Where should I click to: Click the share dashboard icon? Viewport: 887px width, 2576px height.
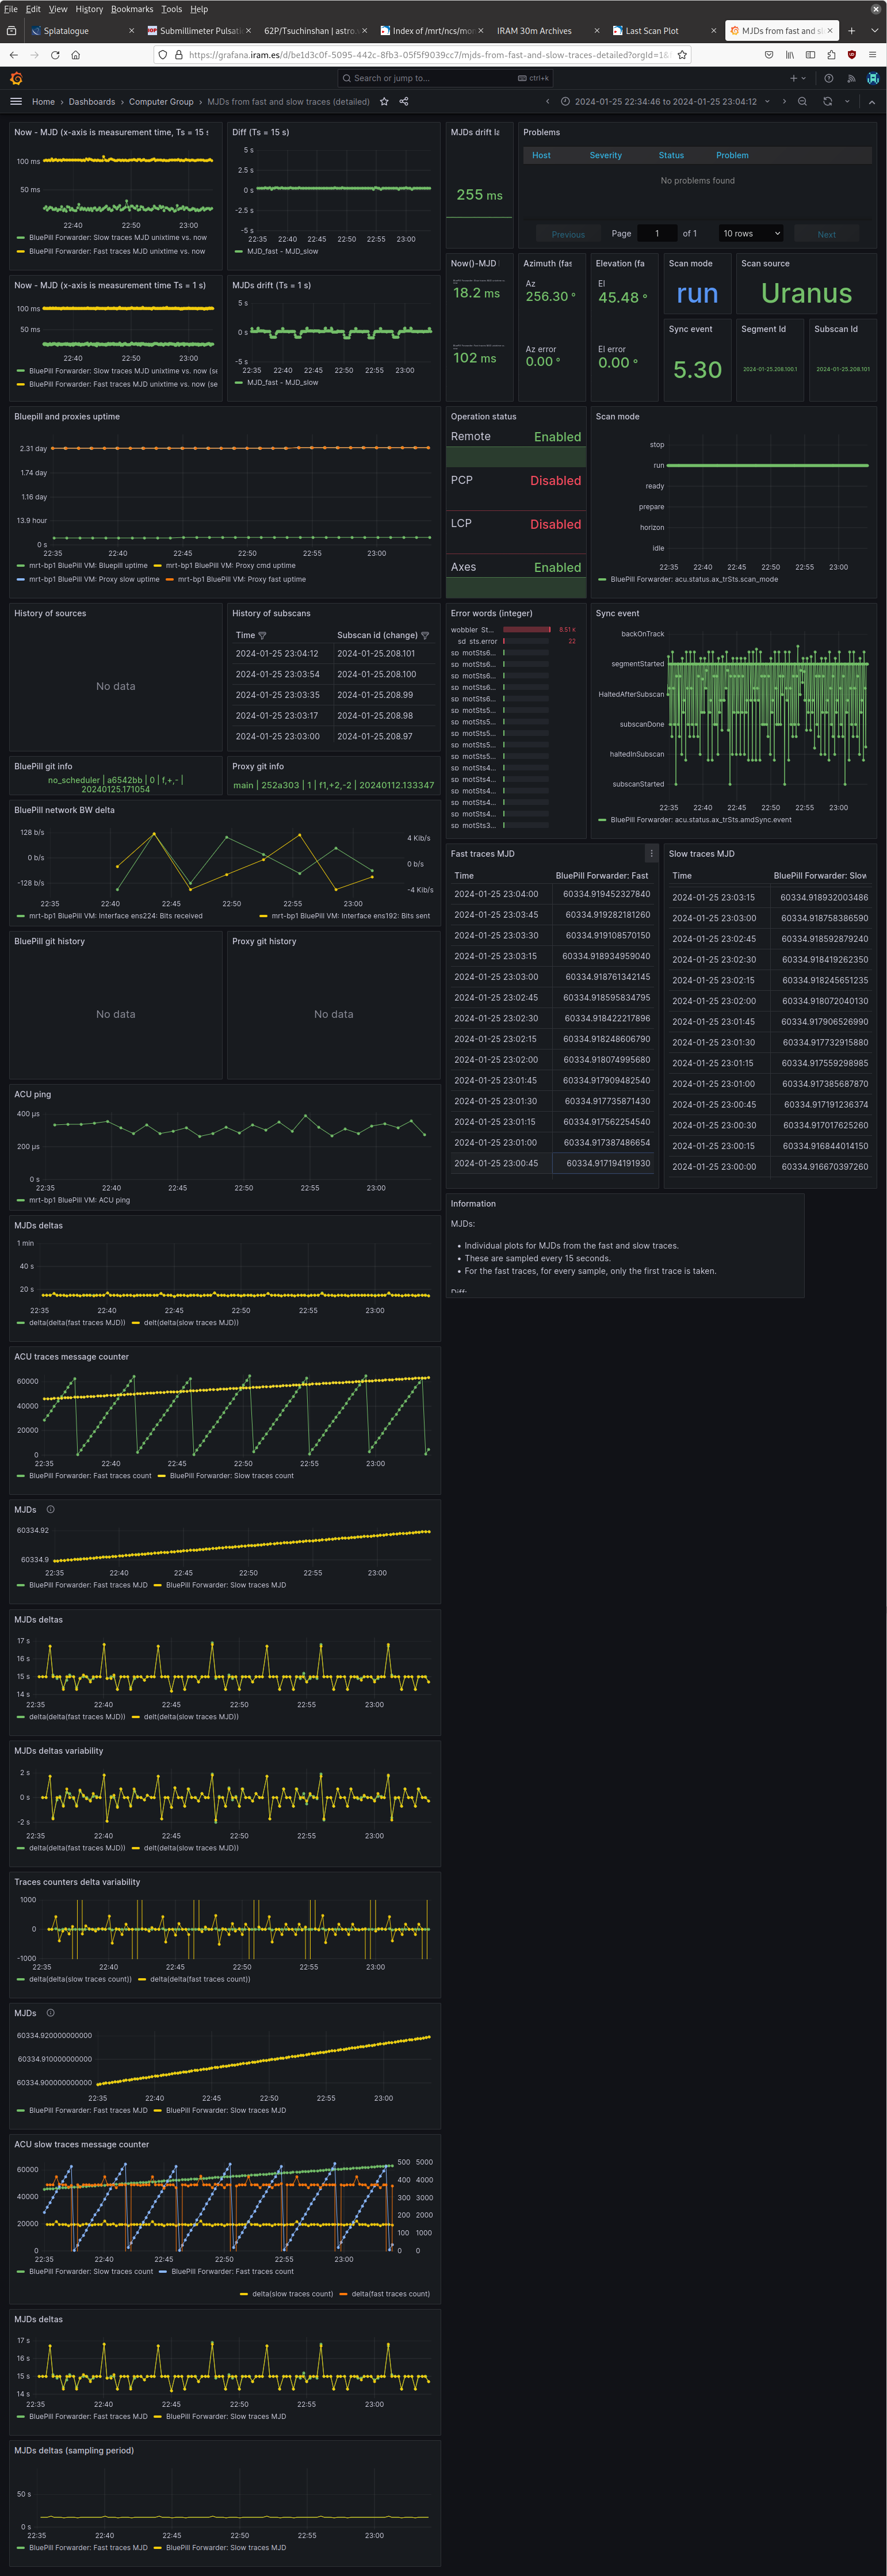coord(404,102)
